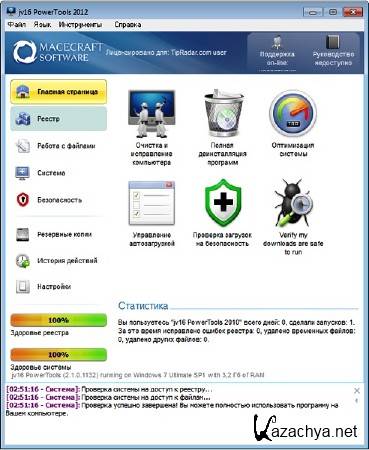Click the Macecraft Software logo
Screen dimensions: 369x450
pos(58,52)
